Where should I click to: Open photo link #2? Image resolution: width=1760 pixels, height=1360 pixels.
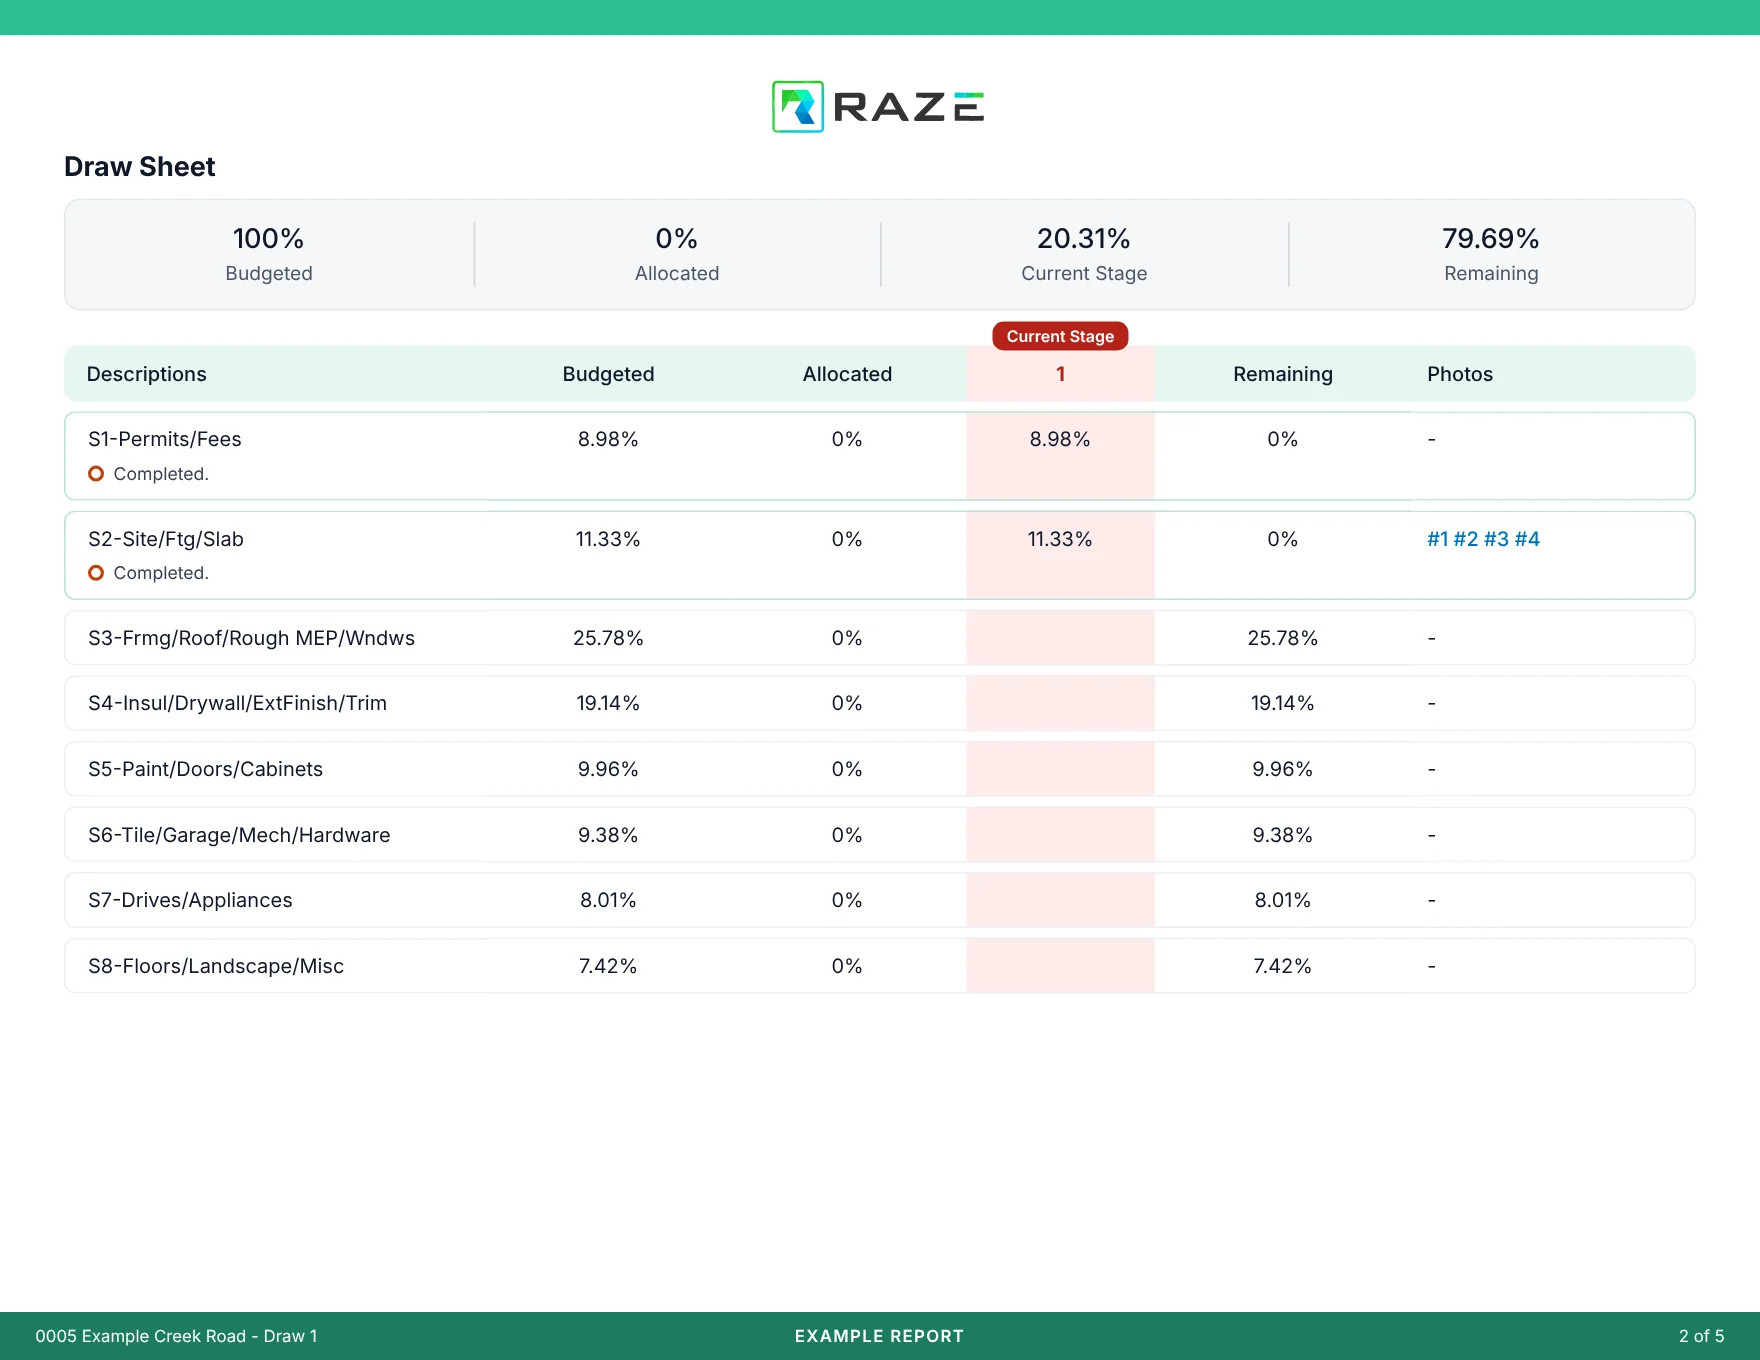click(1466, 539)
